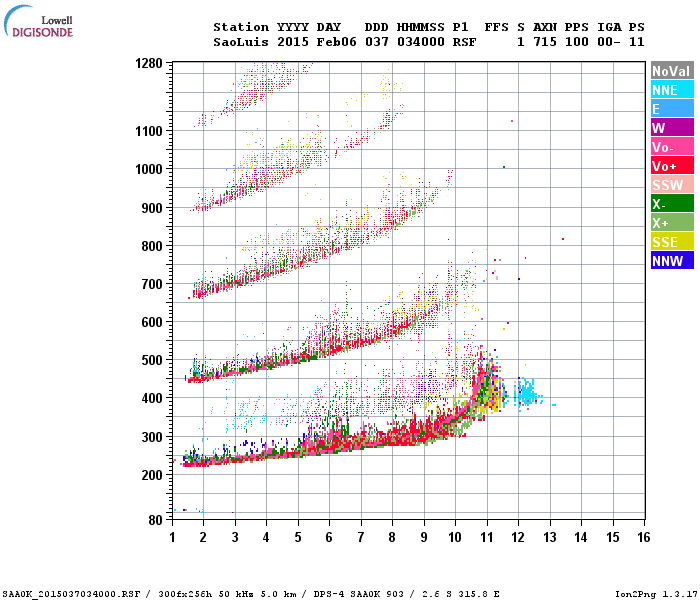
Task: Click the Lowell Digisonde logo
Action: [38, 21]
